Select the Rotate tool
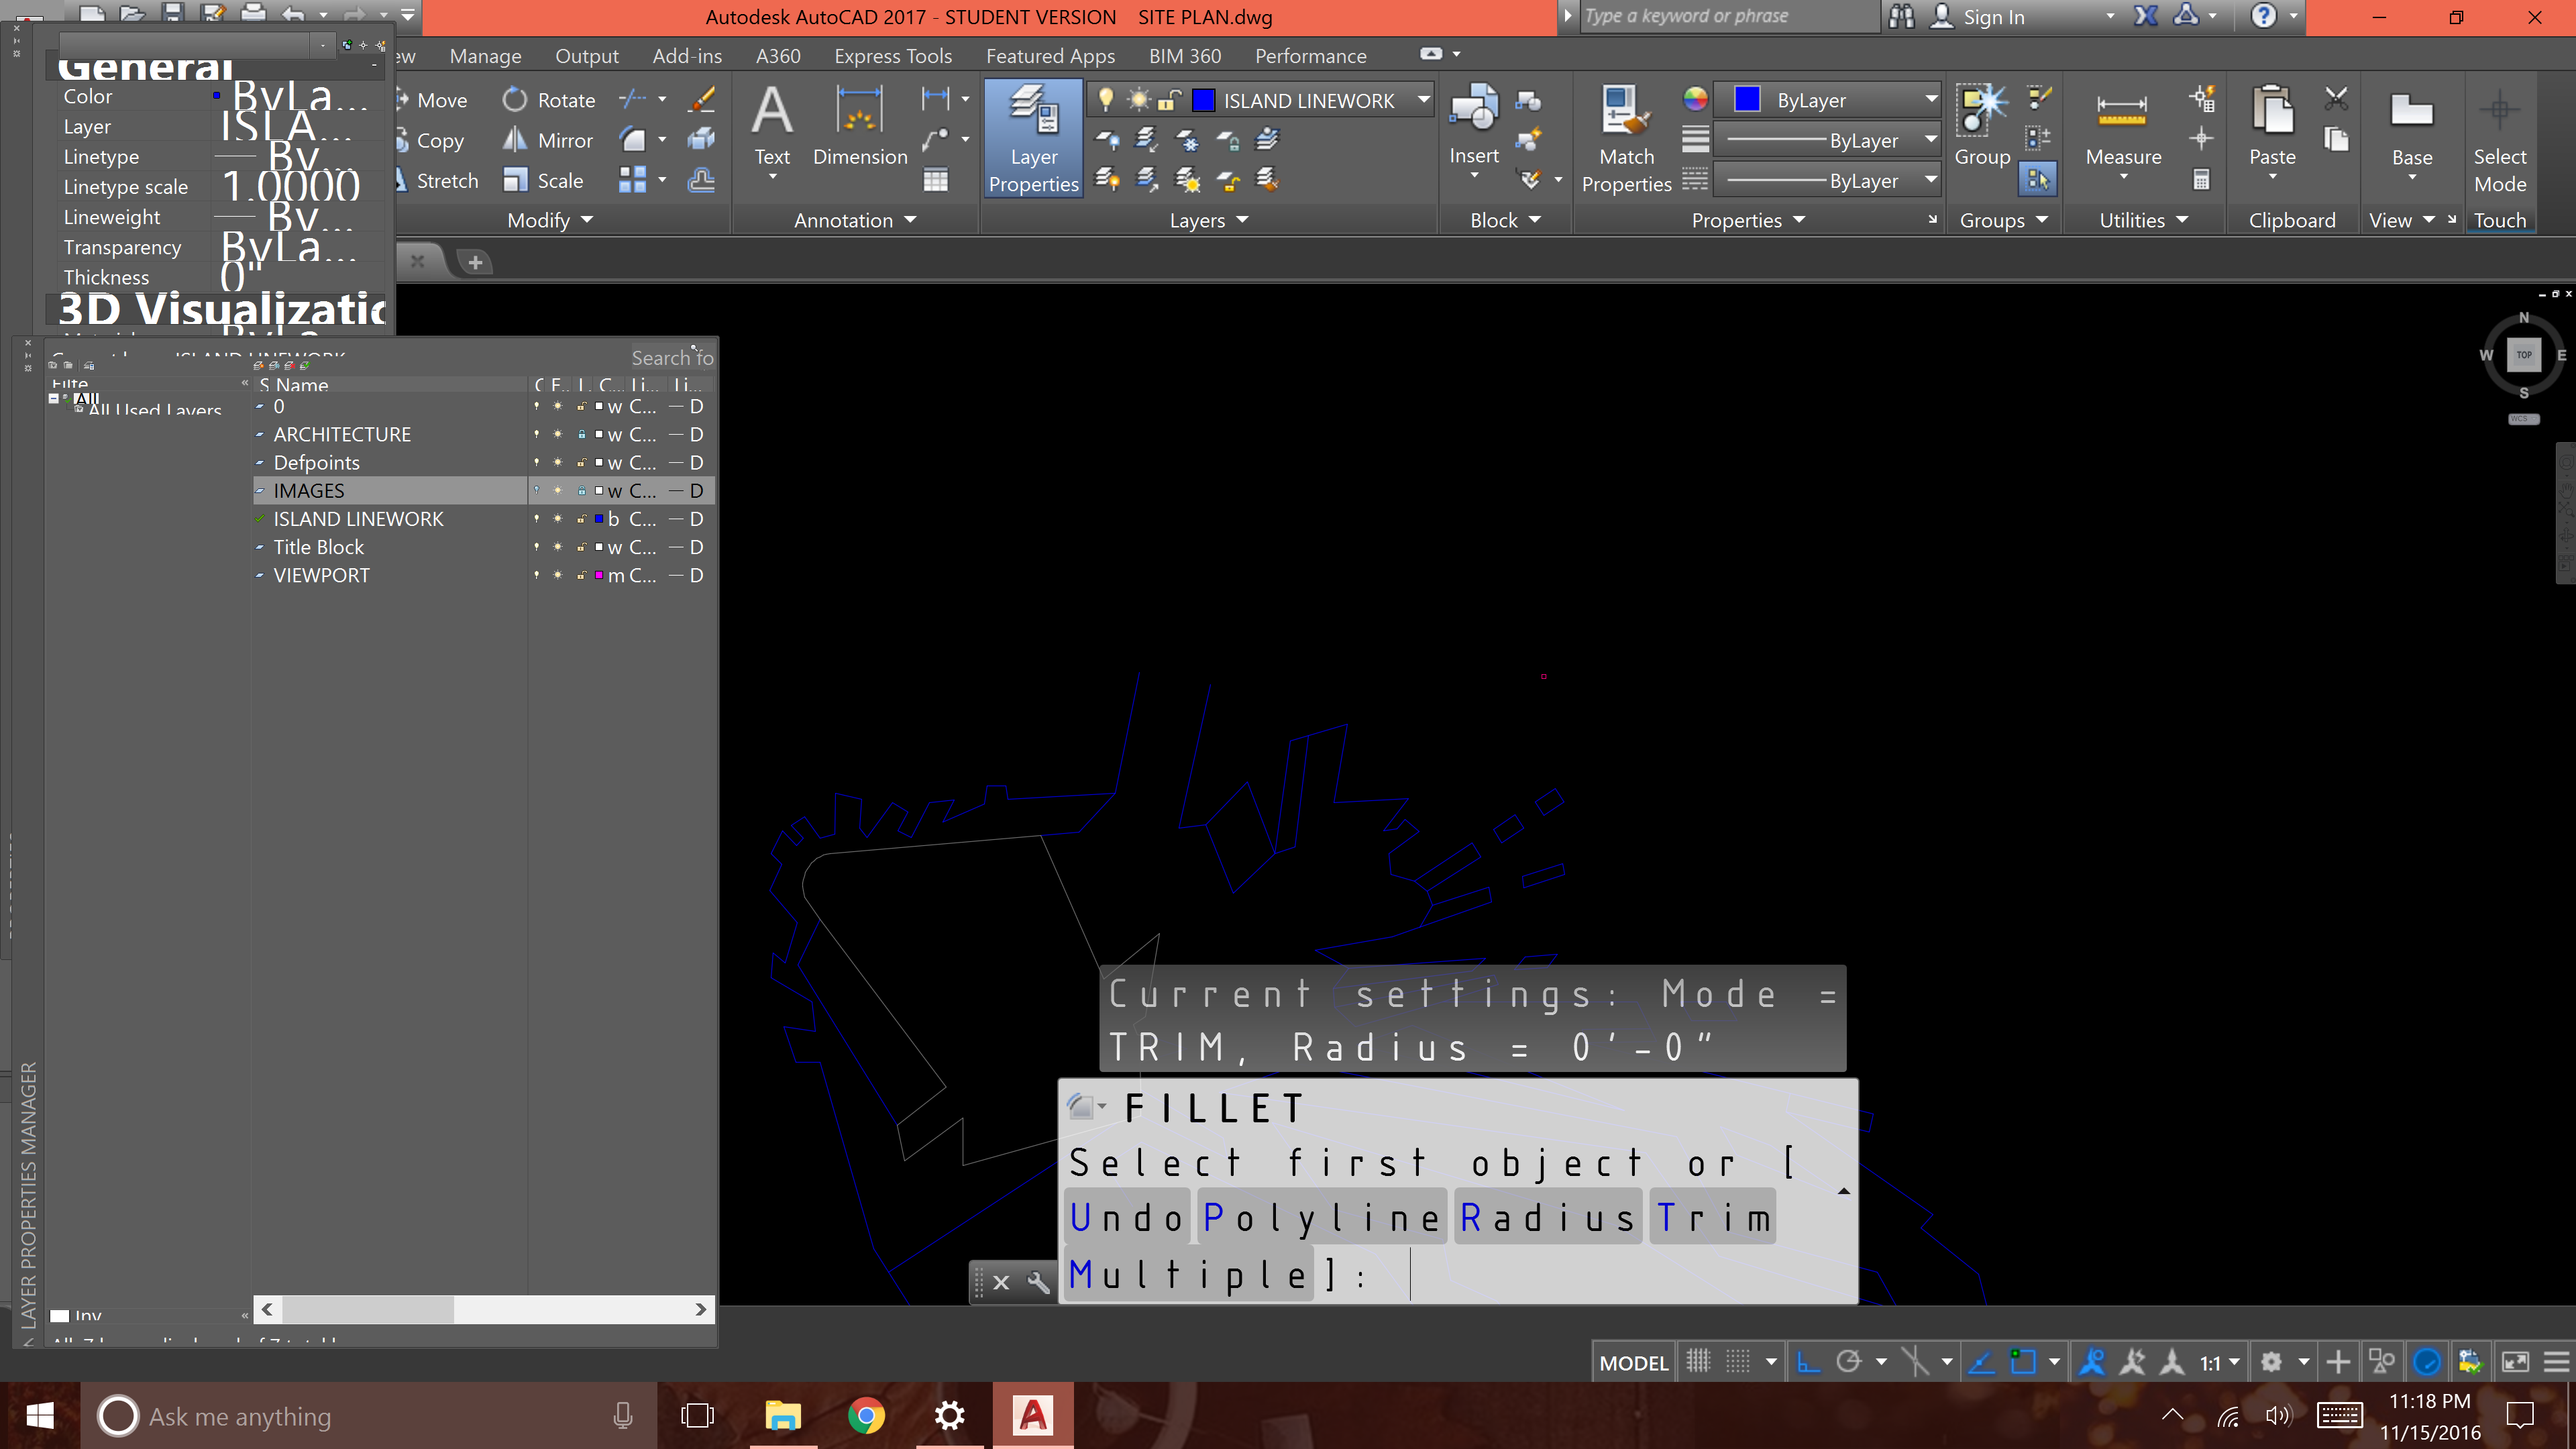 [548, 100]
